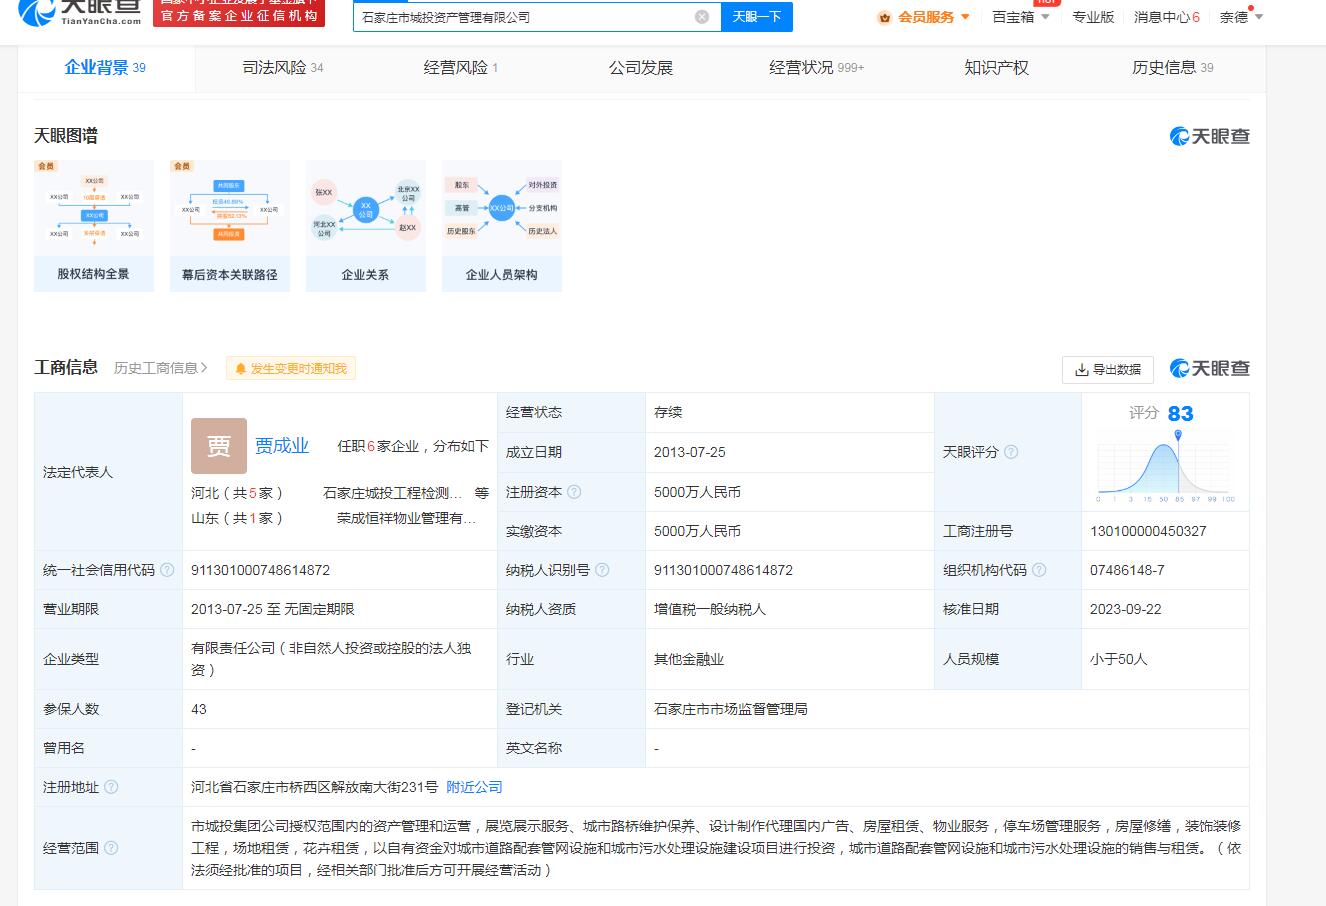Image resolution: width=1326 pixels, height=906 pixels.
Task: Open the 企业人员架构 diagram thumbnail
Action: (502, 226)
